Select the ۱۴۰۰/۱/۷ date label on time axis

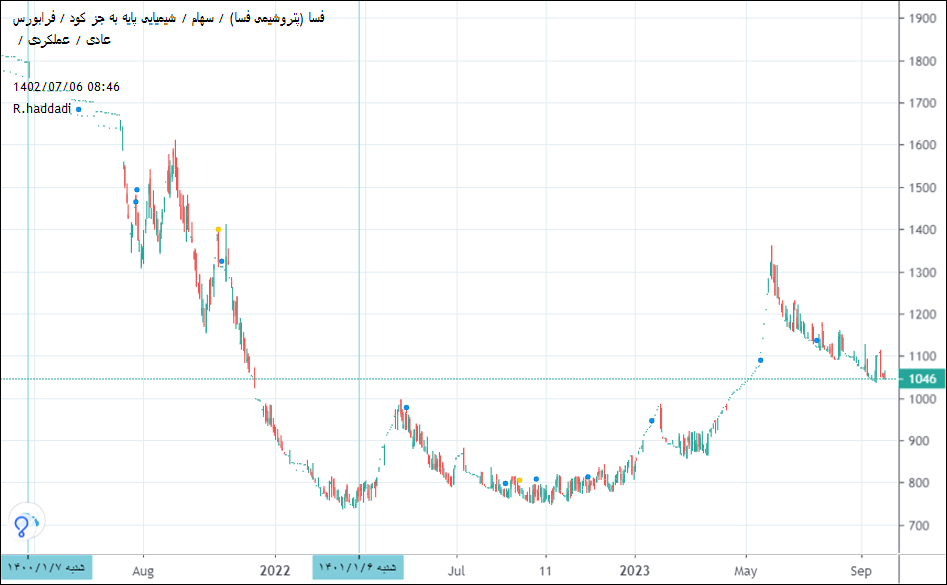click(46, 568)
